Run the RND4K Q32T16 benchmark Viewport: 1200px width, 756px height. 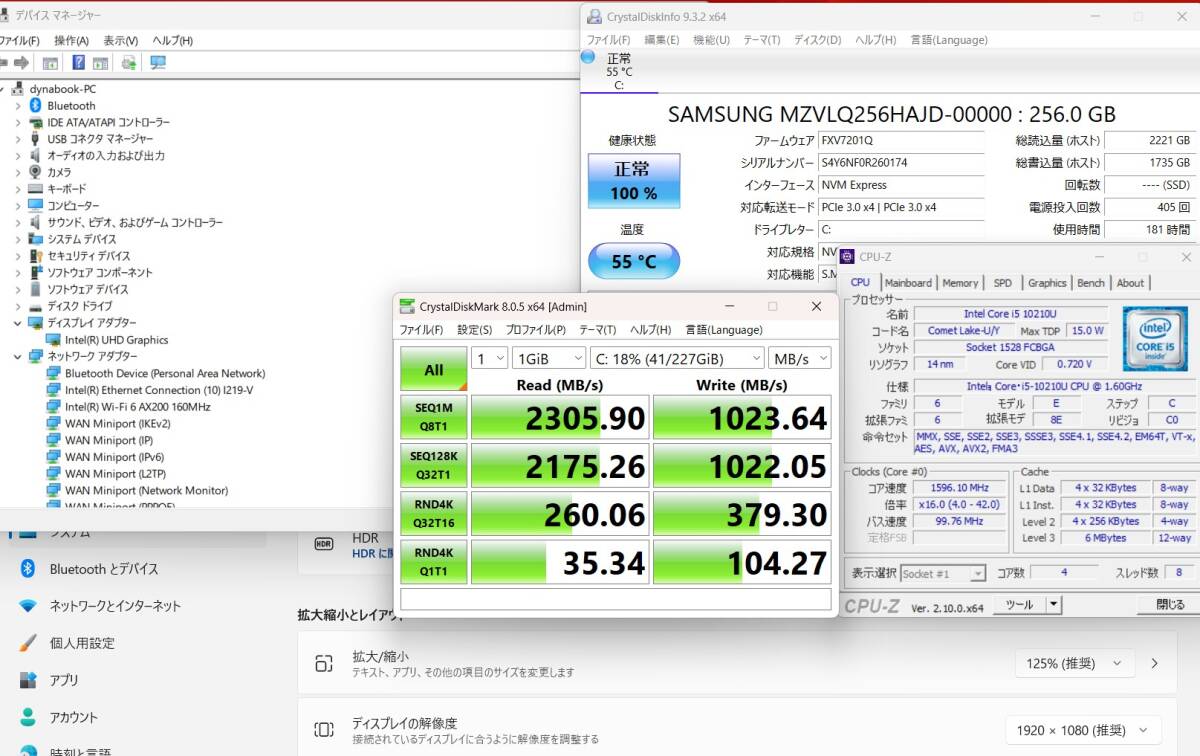click(x=434, y=513)
